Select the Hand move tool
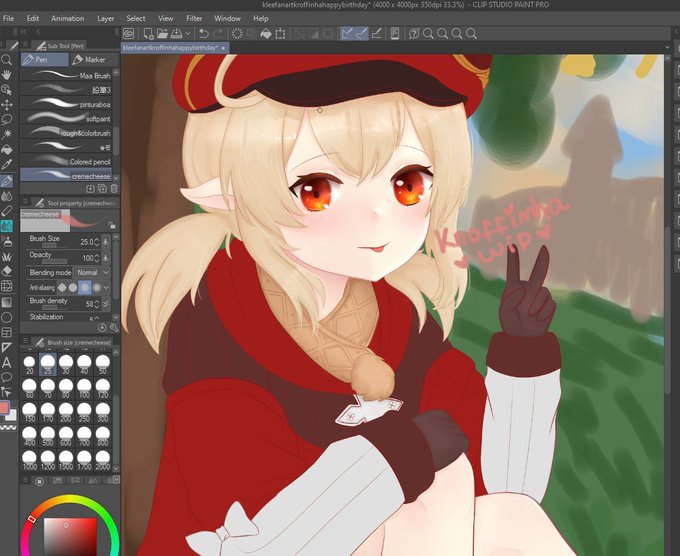This screenshot has height=556, width=680. click(x=7, y=75)
